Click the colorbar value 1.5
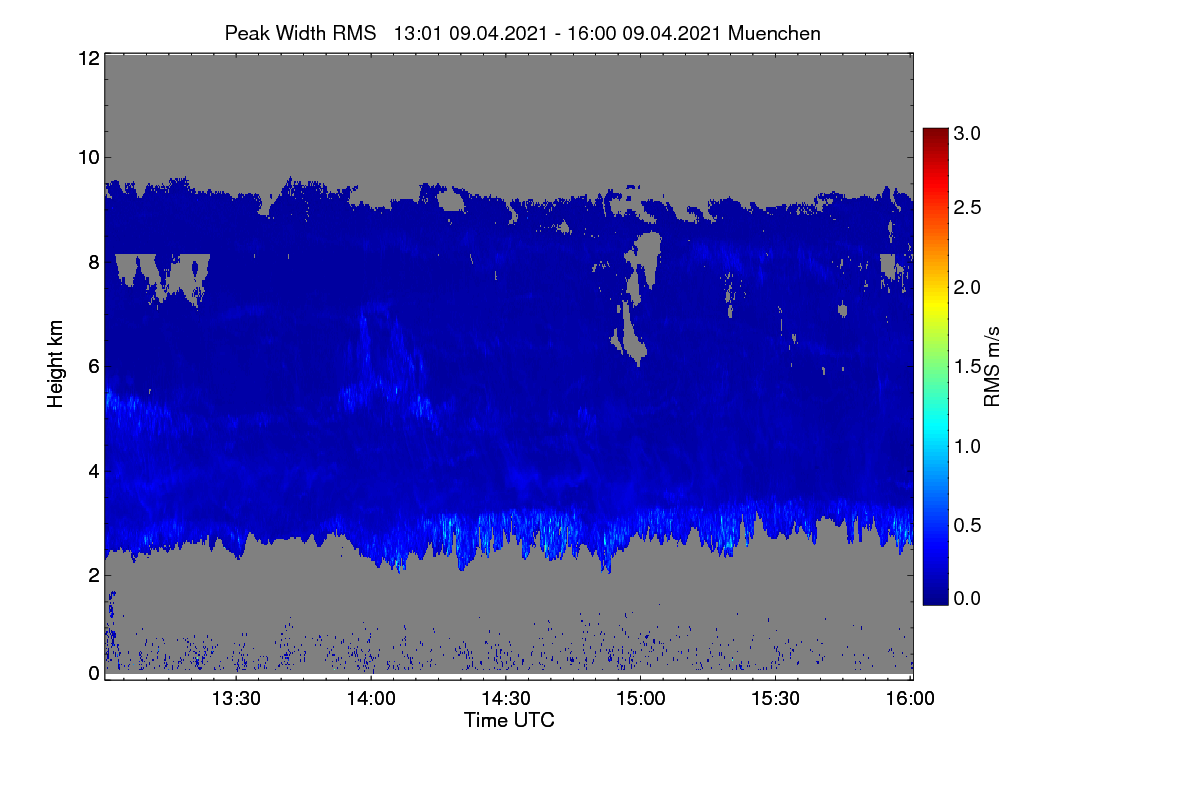Image resolution: width=1200 pixels, height=800 pixels. (x=968, y=366)
